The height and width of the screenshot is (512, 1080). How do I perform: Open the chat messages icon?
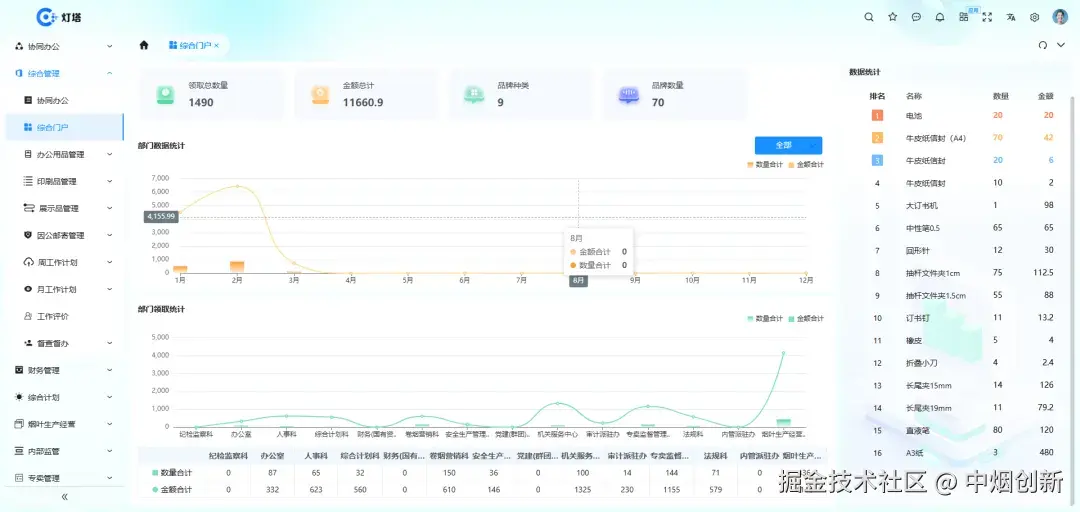[916, 17]
